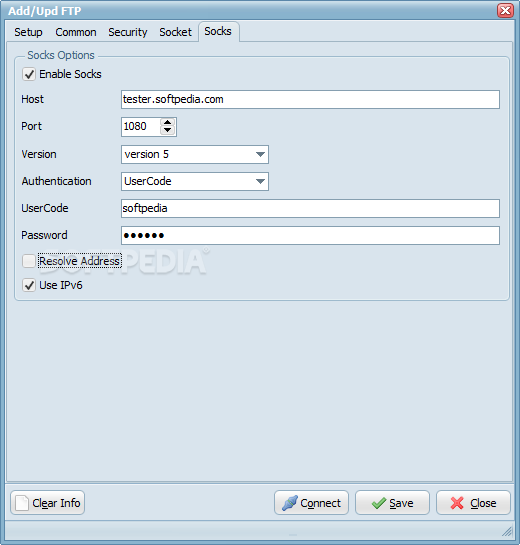Increase the Port value with up arrow
520x545 pixels.
pos(168,122)
